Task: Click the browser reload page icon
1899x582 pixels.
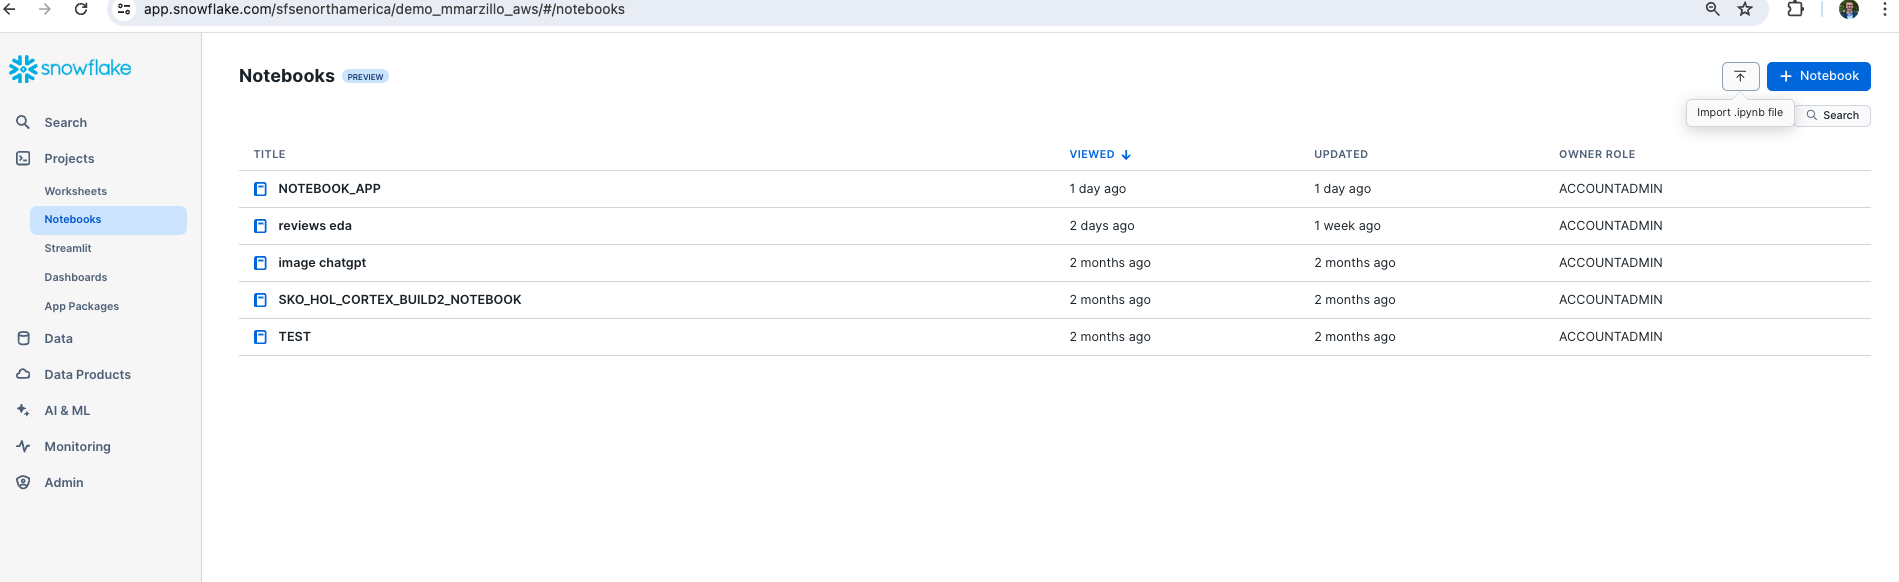Action: click(81, 9)
